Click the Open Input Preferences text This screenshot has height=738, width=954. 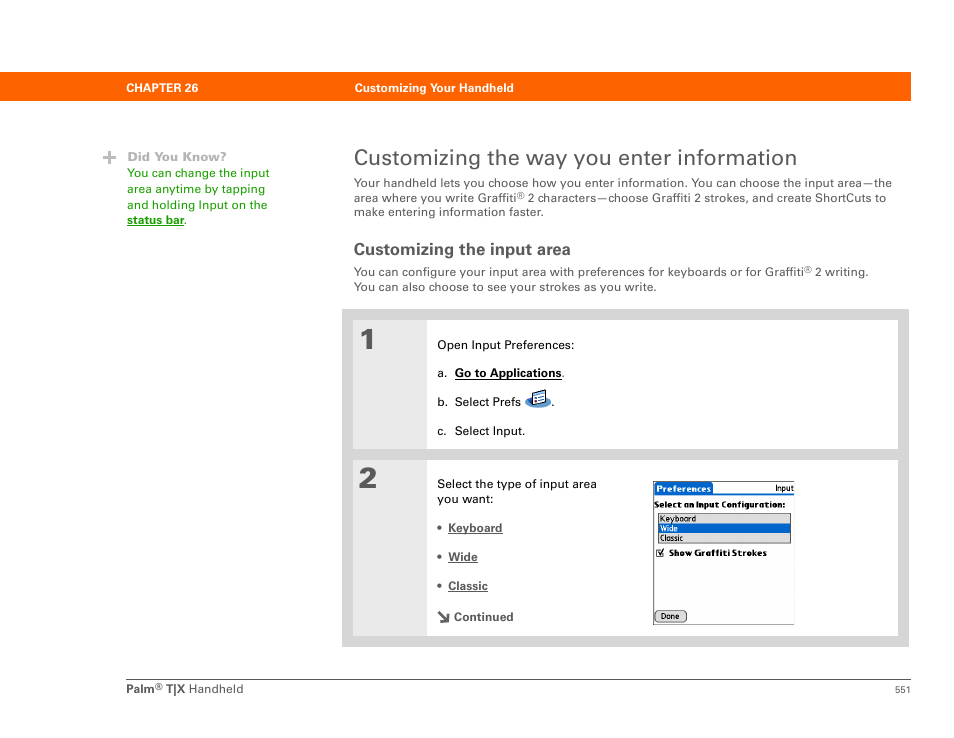pos(506,345)
